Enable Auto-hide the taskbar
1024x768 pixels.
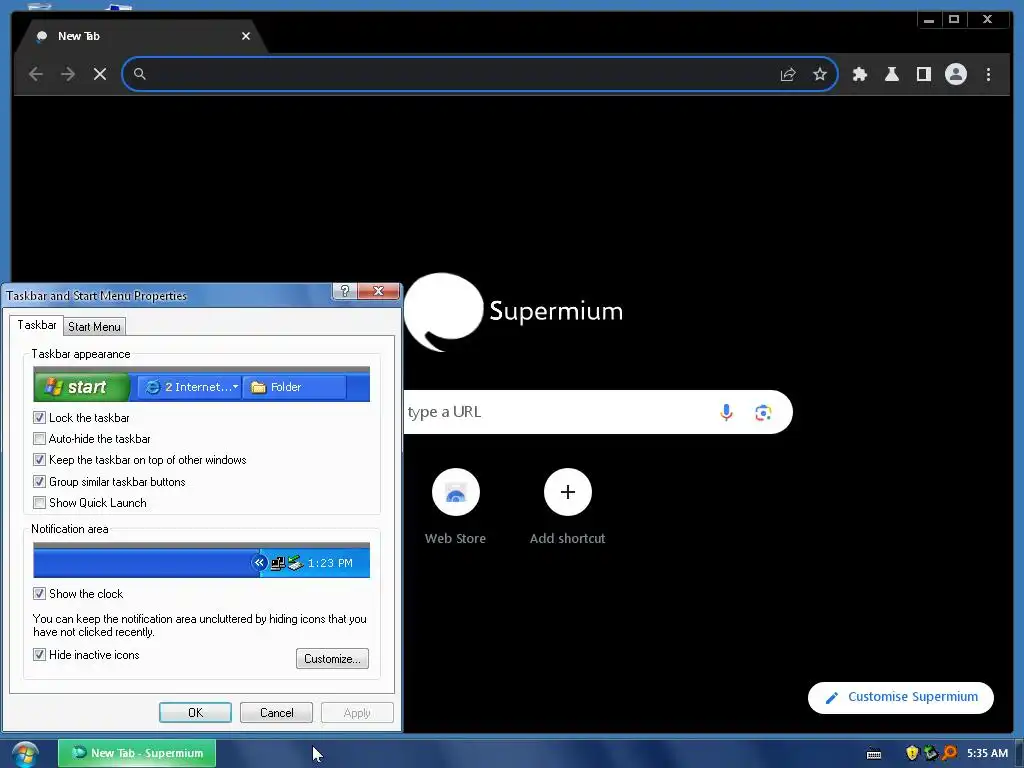[x=39, y=439]
